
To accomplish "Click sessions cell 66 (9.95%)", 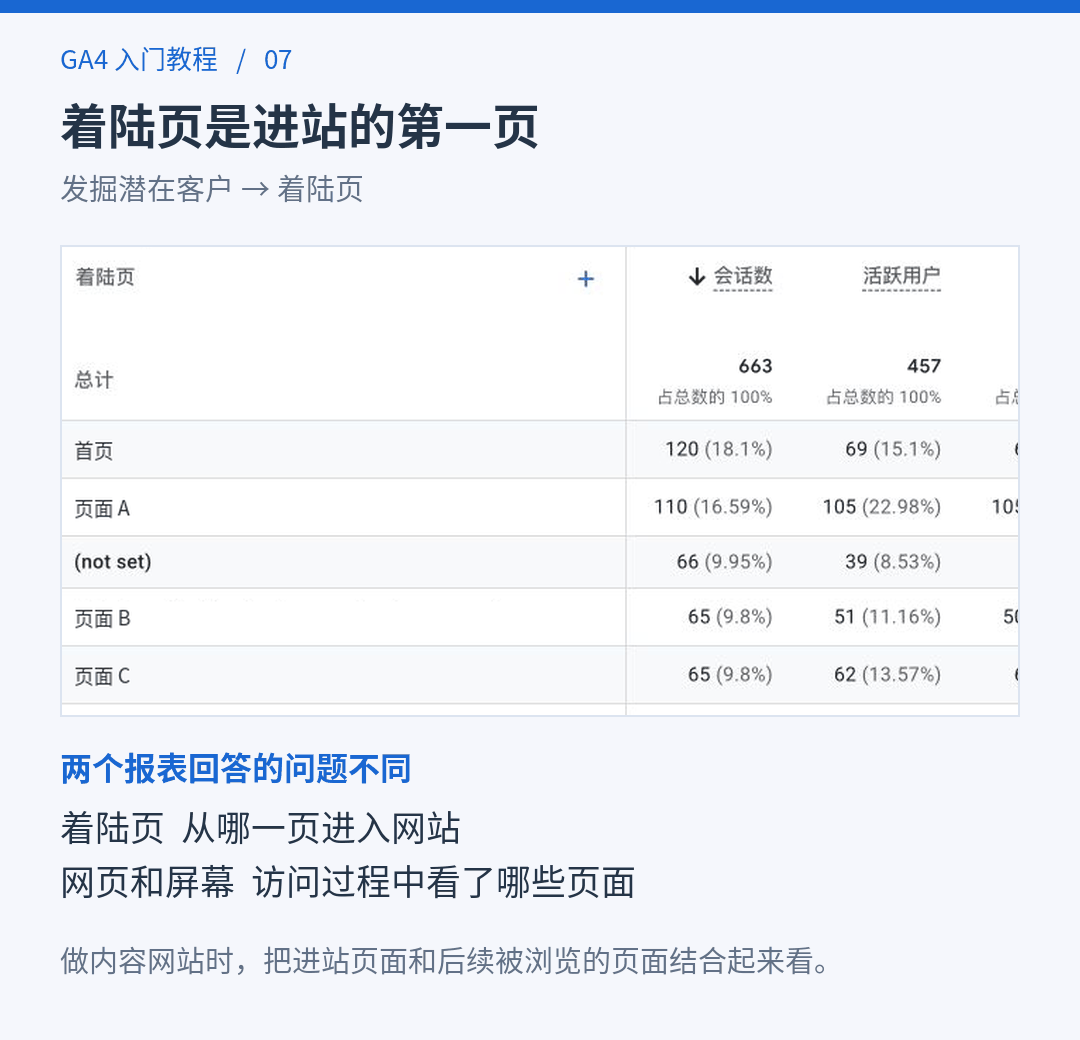I will point(725,561).
